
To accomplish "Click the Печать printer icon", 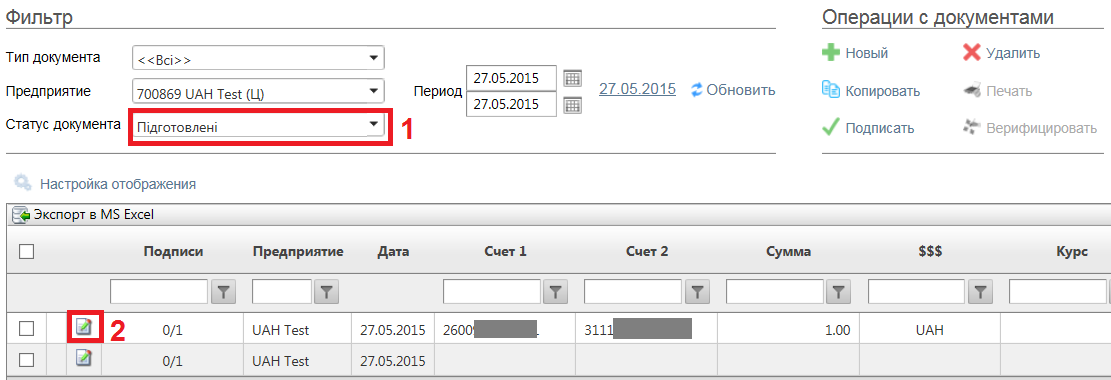I will 971,91.
